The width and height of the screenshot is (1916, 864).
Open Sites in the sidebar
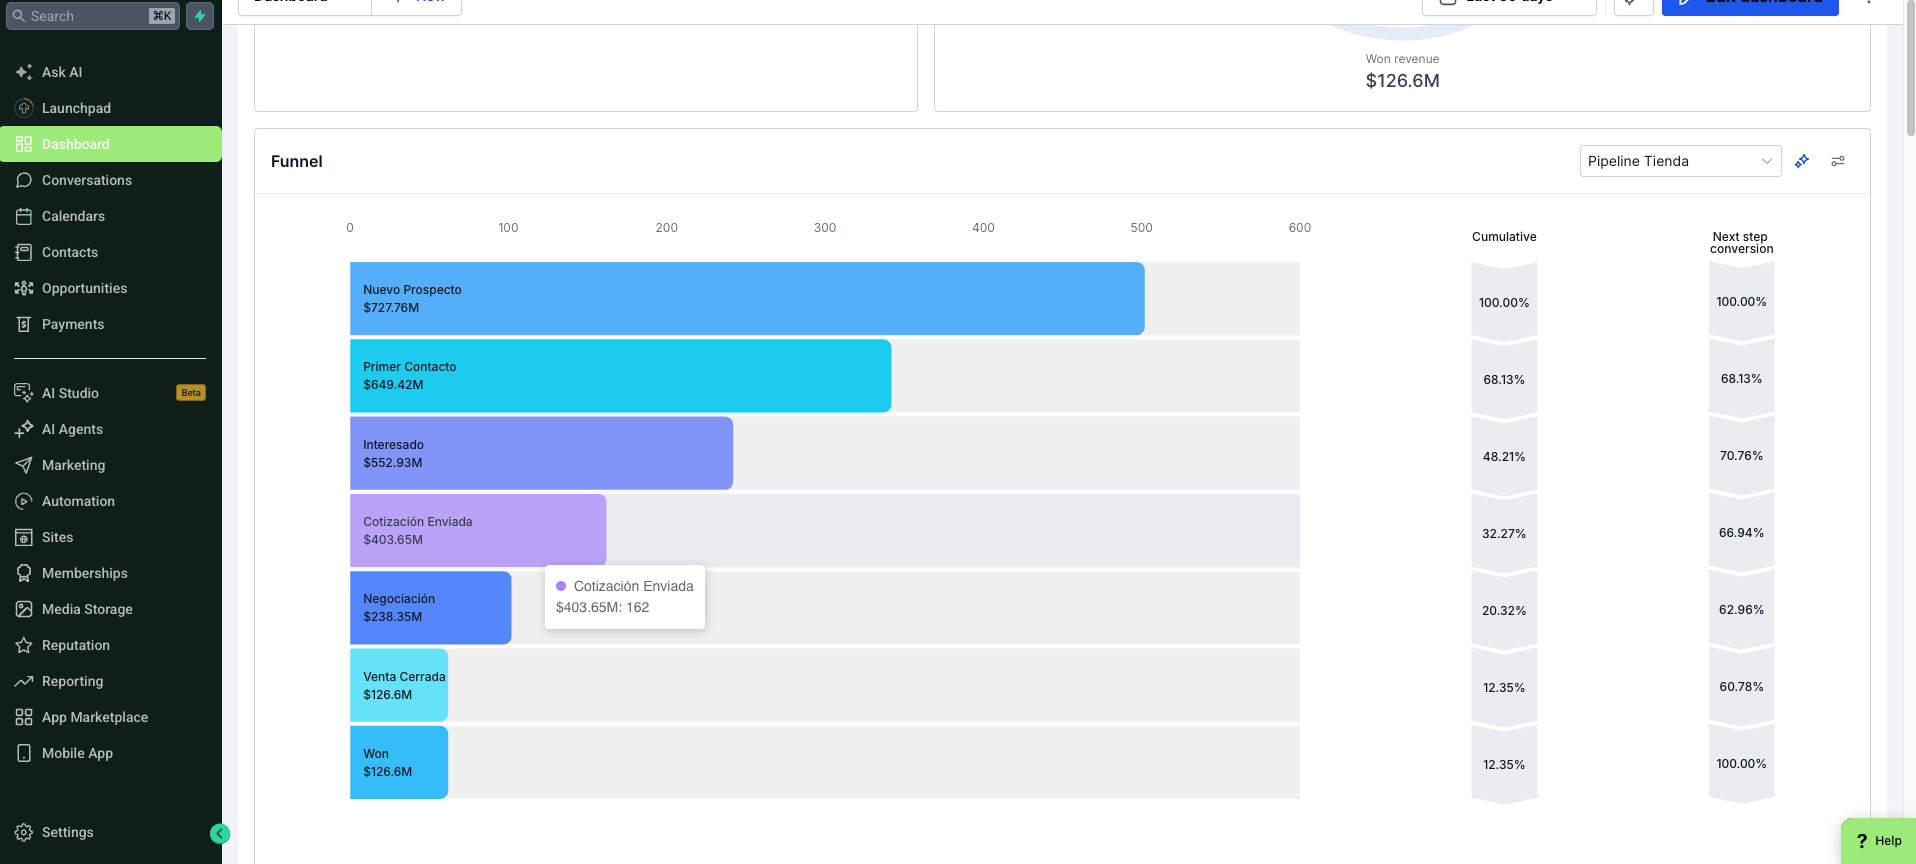pos(110,537)
